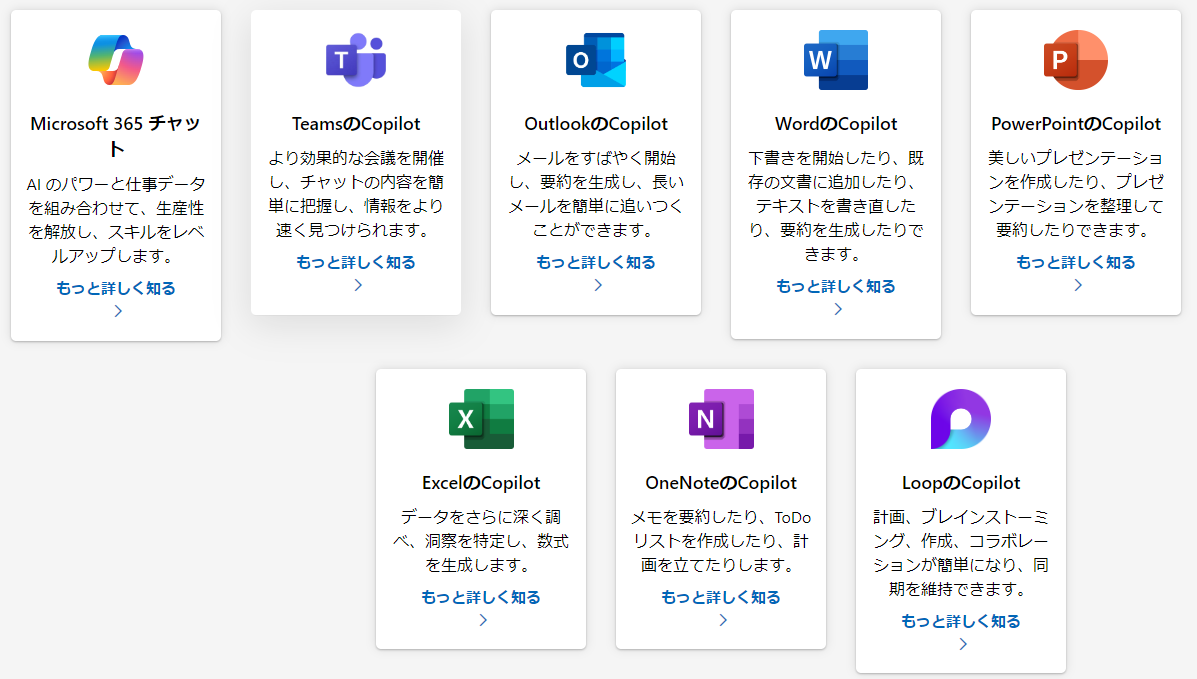
Task: Select the WordのCopilot heading
Action: [x=836, y=124]
